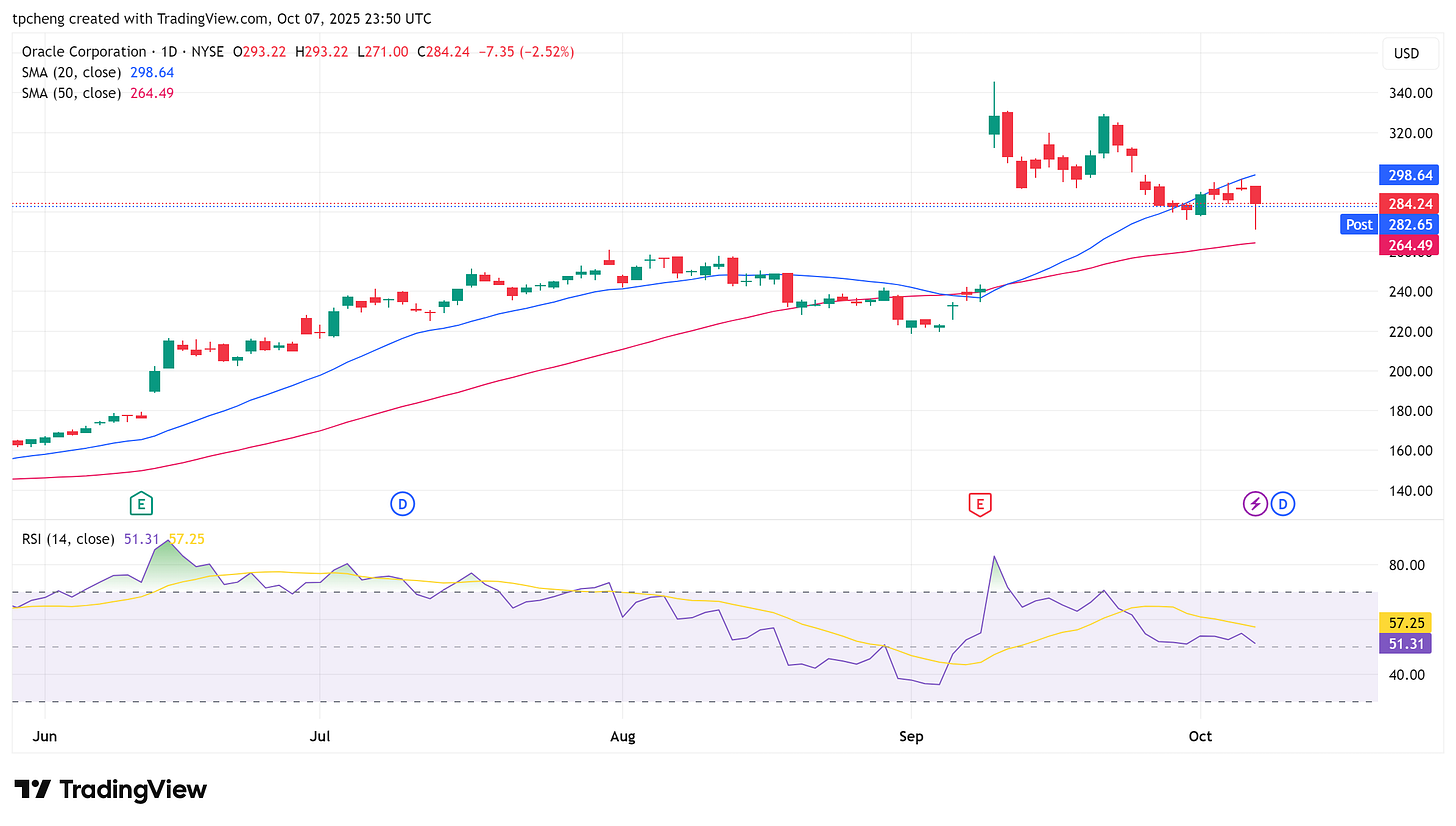This screenshot has width=1456, height=826.
Task: Click the Post market label
Action: pyautogui.click(x=1359, y=224)
